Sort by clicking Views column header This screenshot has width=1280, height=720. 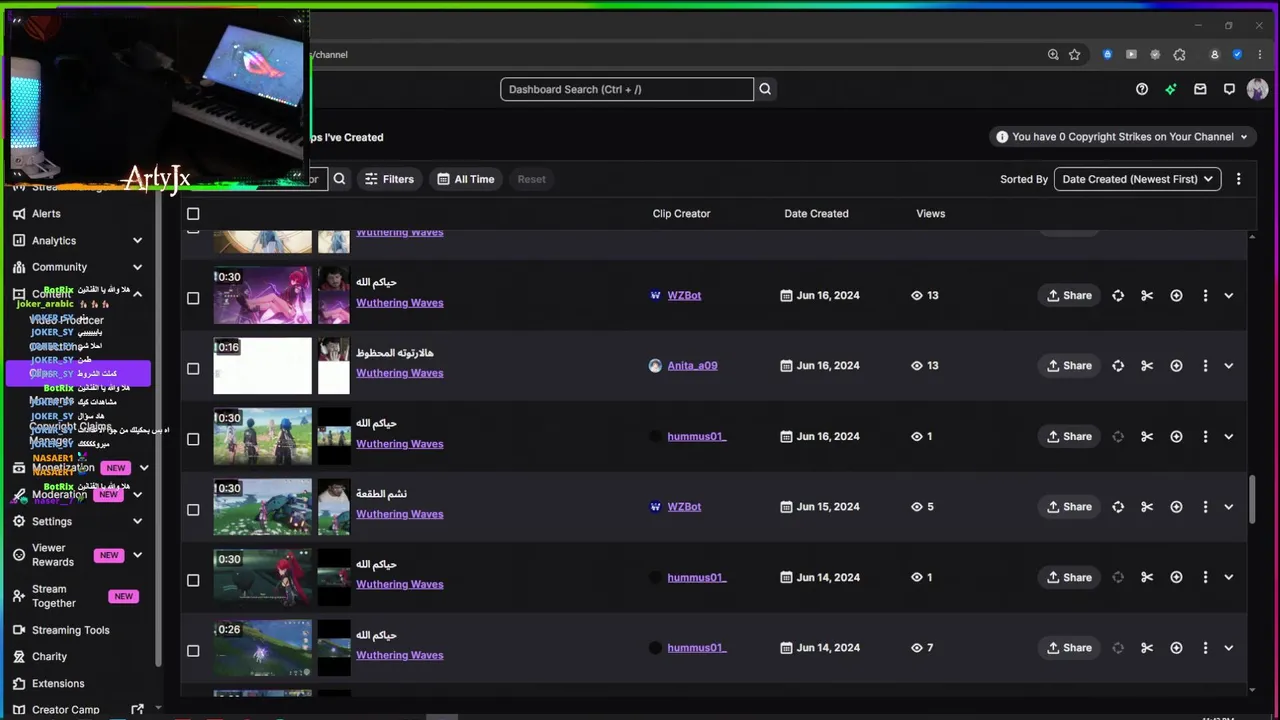click(x=930, y=213)
